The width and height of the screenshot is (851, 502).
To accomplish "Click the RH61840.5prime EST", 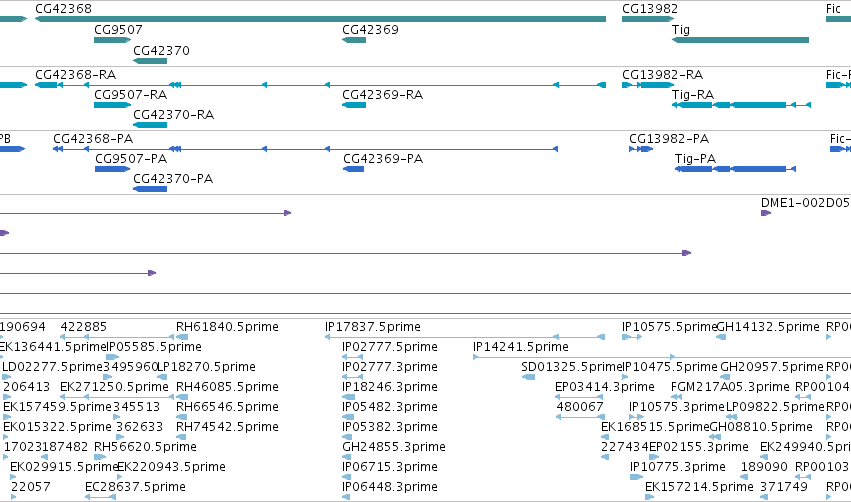I will pyautogui.click(x=182, y=337).
